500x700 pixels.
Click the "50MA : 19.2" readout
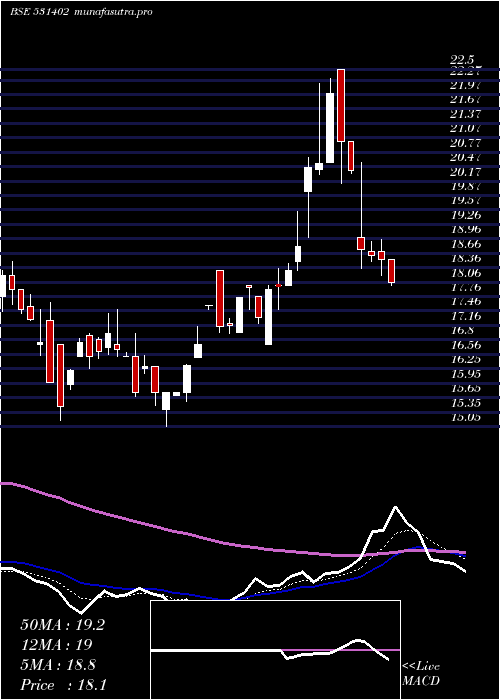tap(62, 625)
